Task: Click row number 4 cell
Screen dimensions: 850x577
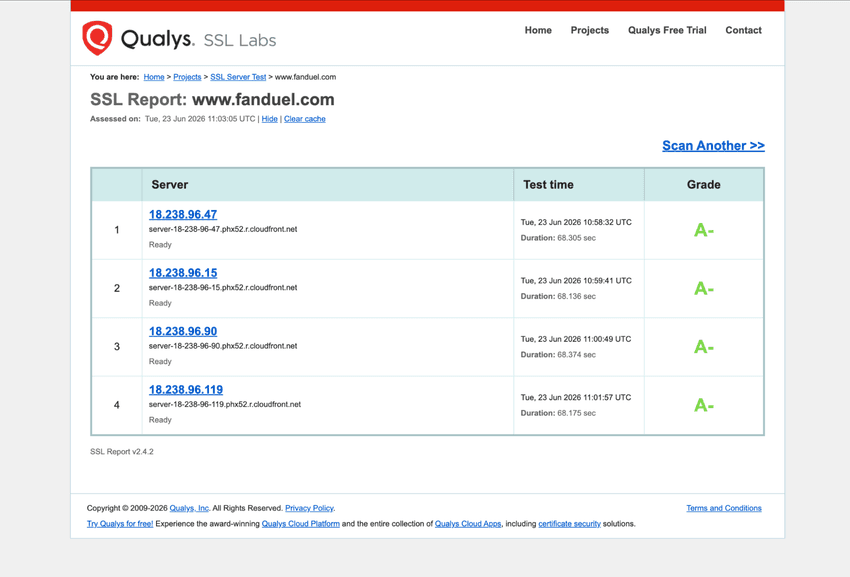Action: point(117,405)
